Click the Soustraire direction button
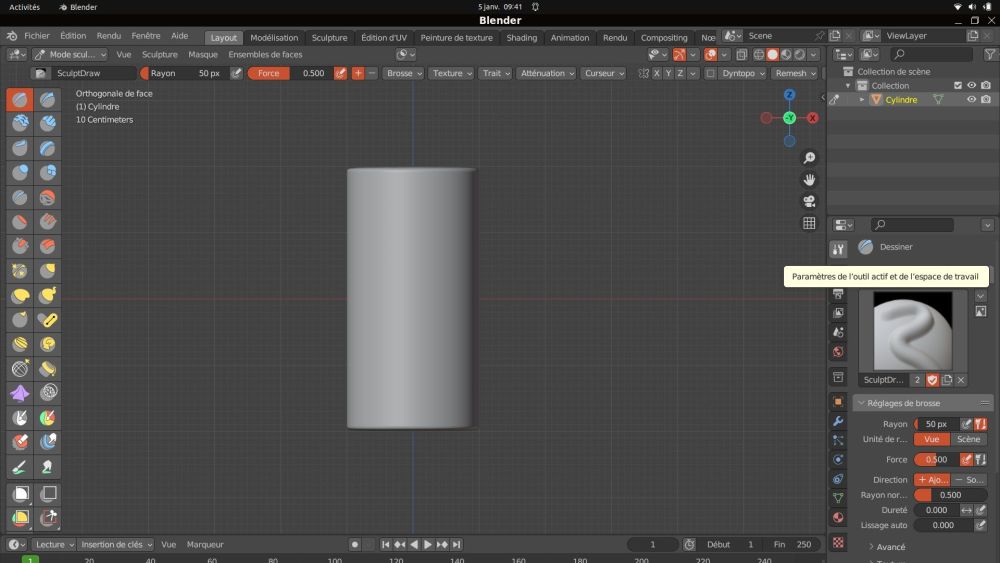 click(x=968, y=479)
